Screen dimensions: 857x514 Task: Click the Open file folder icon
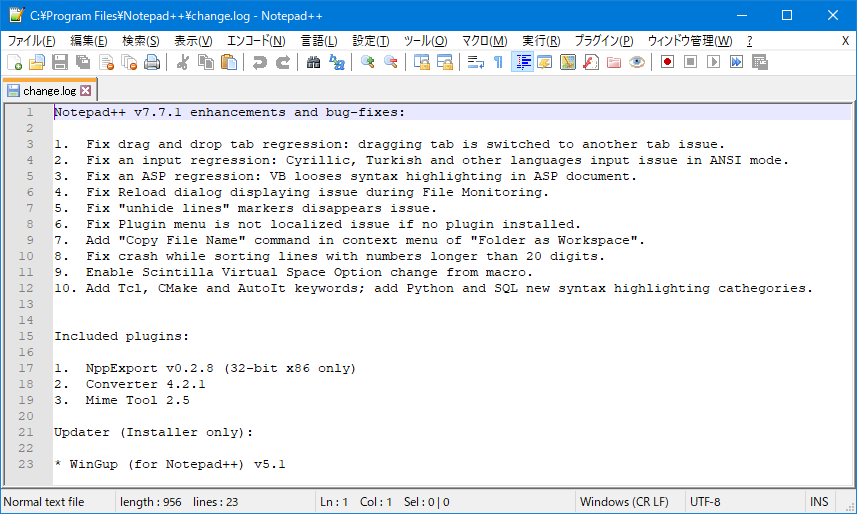click(37, 62)
